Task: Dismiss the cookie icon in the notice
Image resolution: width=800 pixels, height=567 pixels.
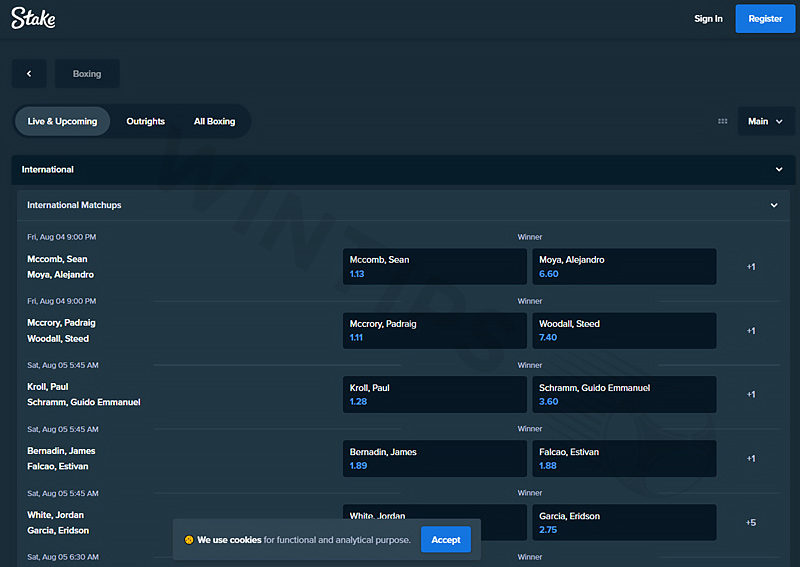Action: tap(189, 539)
